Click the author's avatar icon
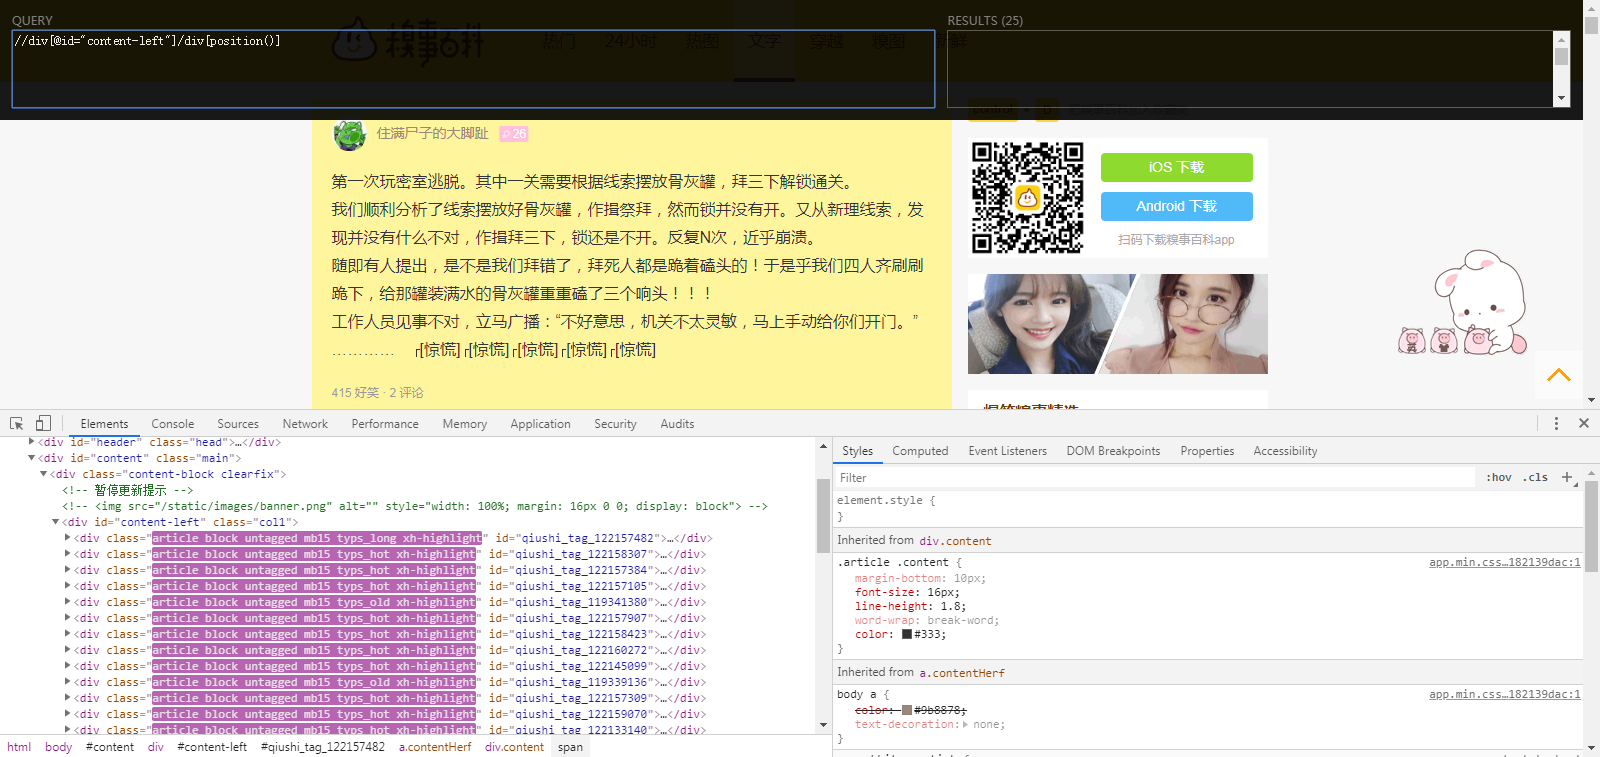Screen dimensions: 1600x757 (349, 134)
